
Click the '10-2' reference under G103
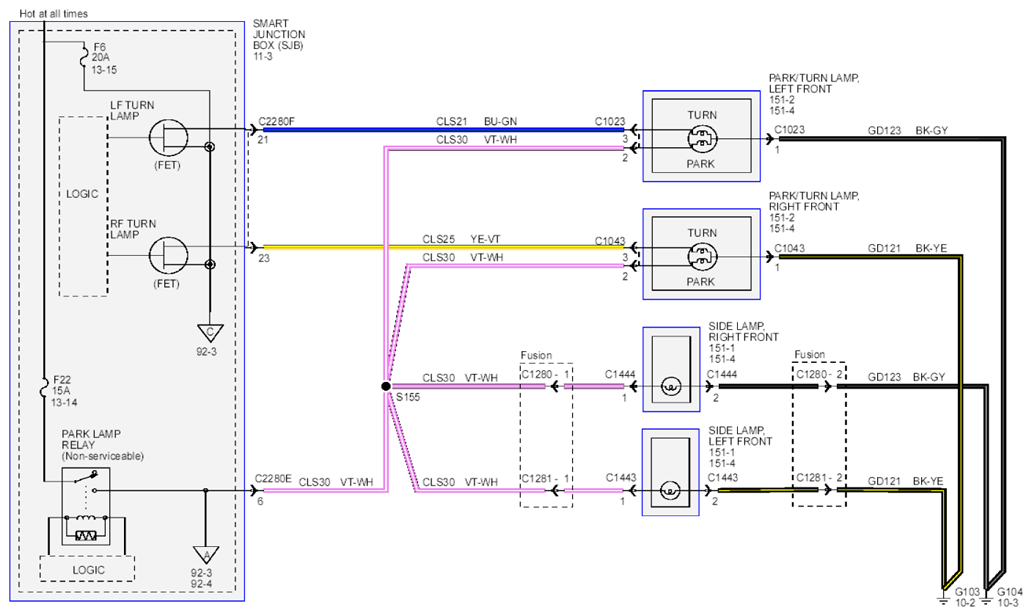pyautogui.click(x=964, y=603)
